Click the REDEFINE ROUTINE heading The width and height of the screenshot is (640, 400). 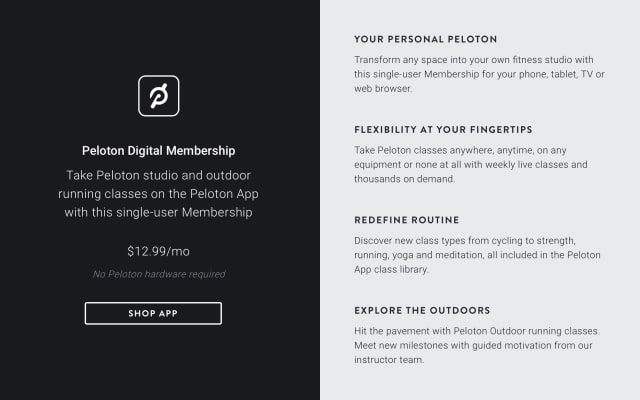pos(407,220)
